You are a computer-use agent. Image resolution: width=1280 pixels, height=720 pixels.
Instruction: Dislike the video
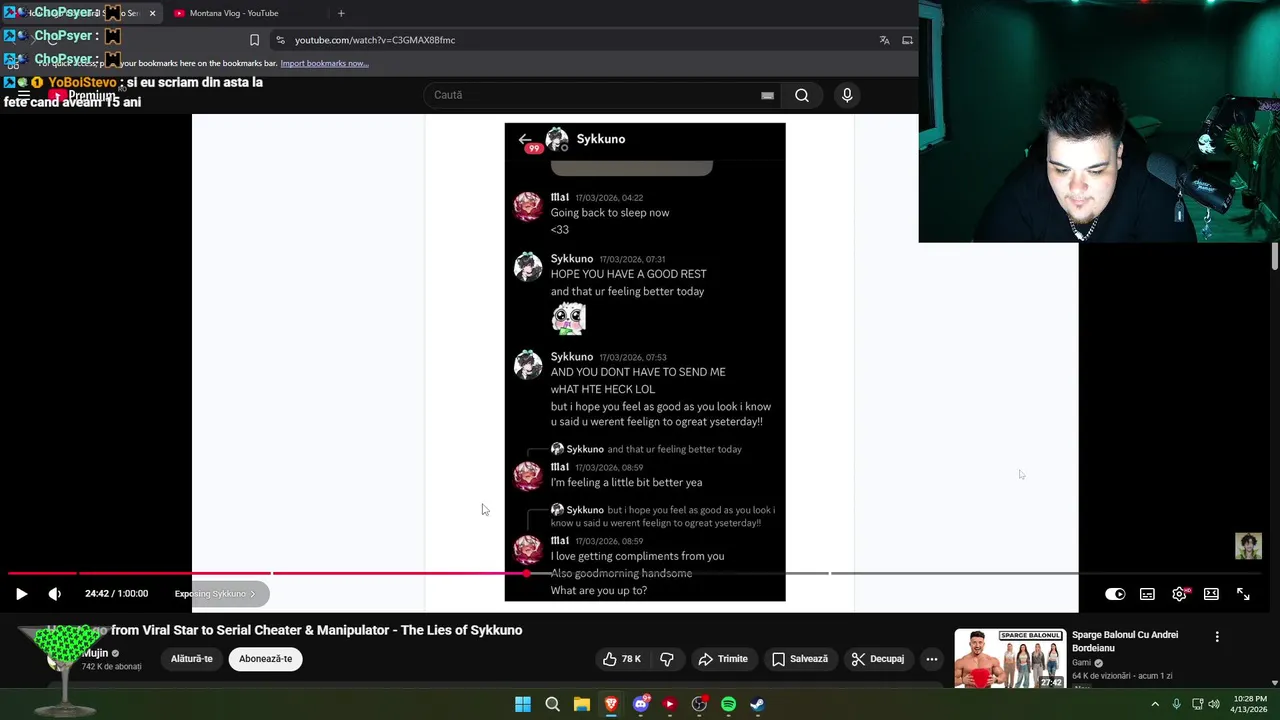[x=666, y=659]
